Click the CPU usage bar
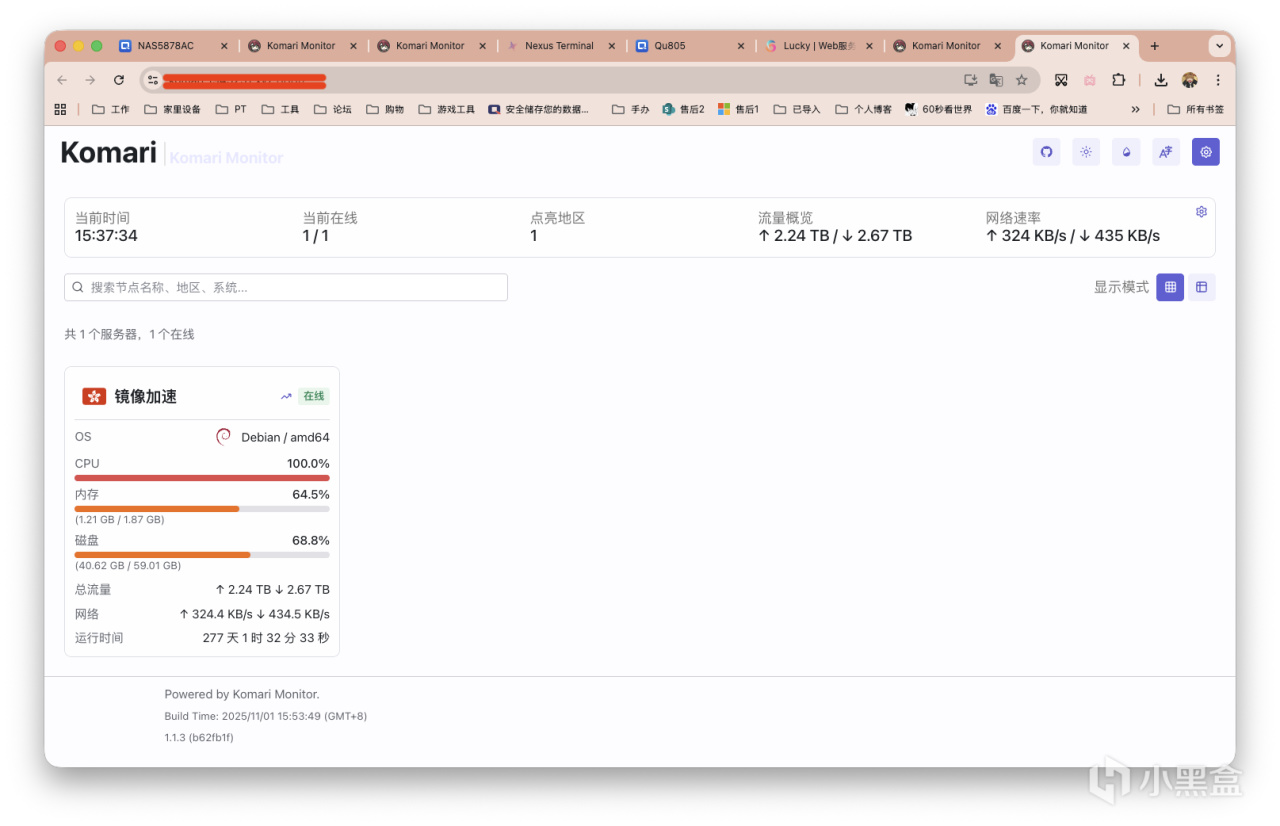The width and height of the screenshot is (1280, 826). click(x=202, y=478)
